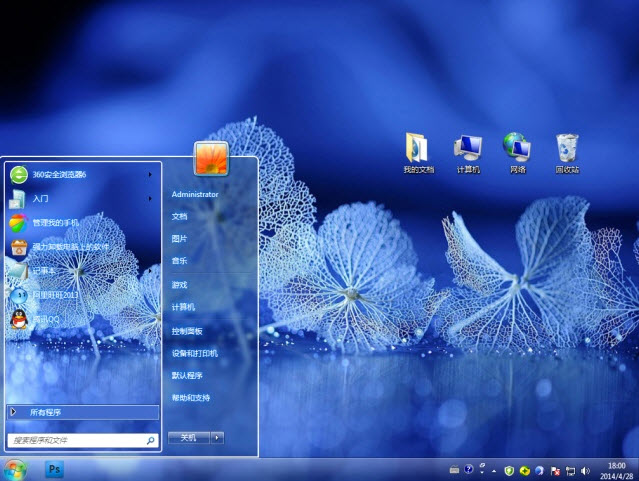Click the volume speaker tray icon
This screenshot has height=481, width=639.
(585, 469)
